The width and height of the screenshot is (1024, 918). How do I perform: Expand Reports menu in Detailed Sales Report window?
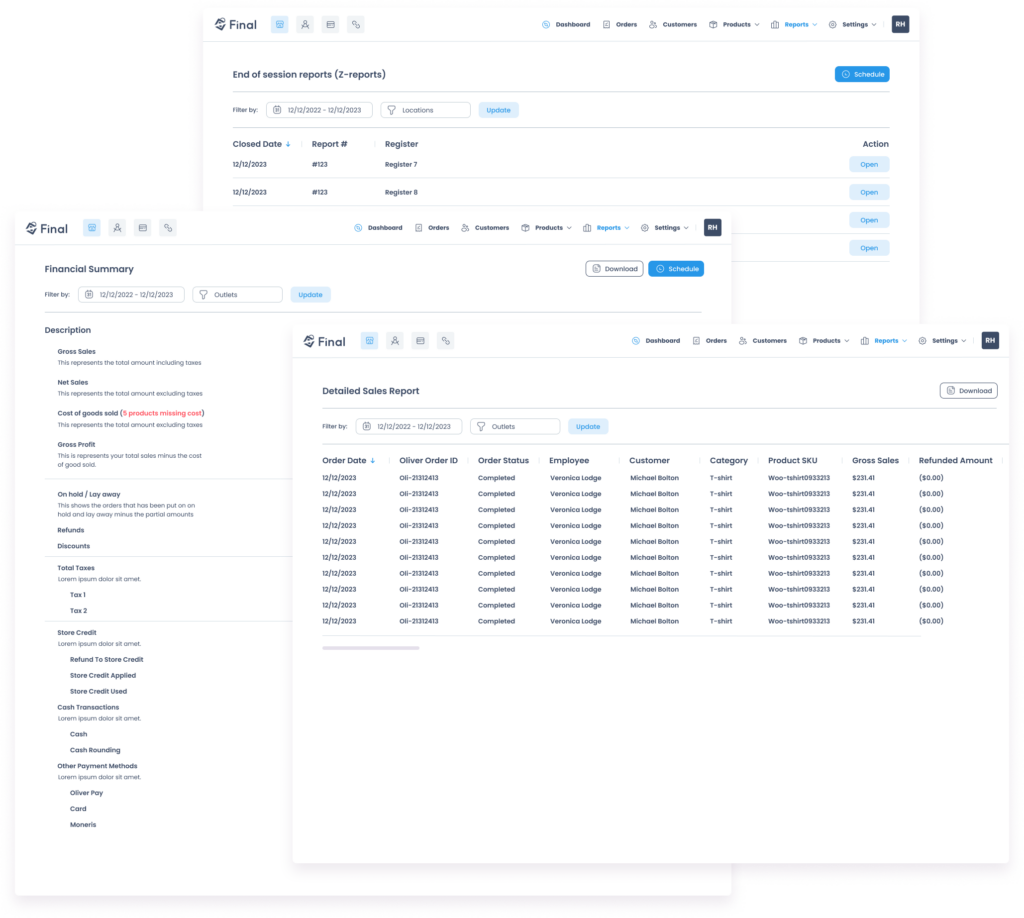pos(884,341)
